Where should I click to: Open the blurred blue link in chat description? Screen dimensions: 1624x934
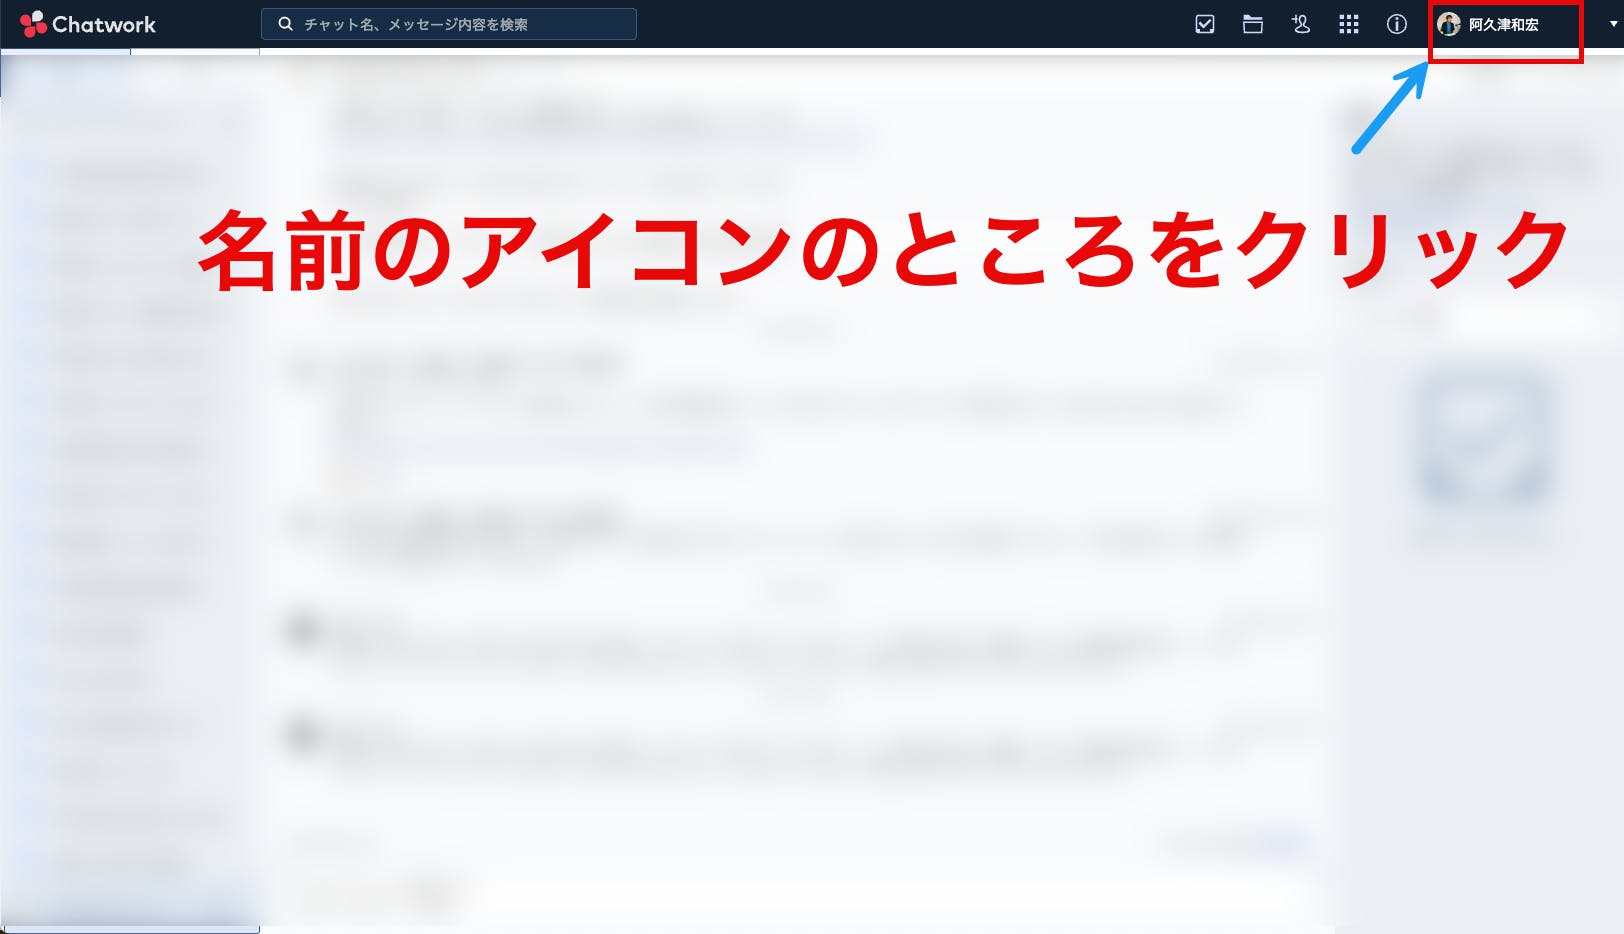pyautogui.click(x=600, y=140)
